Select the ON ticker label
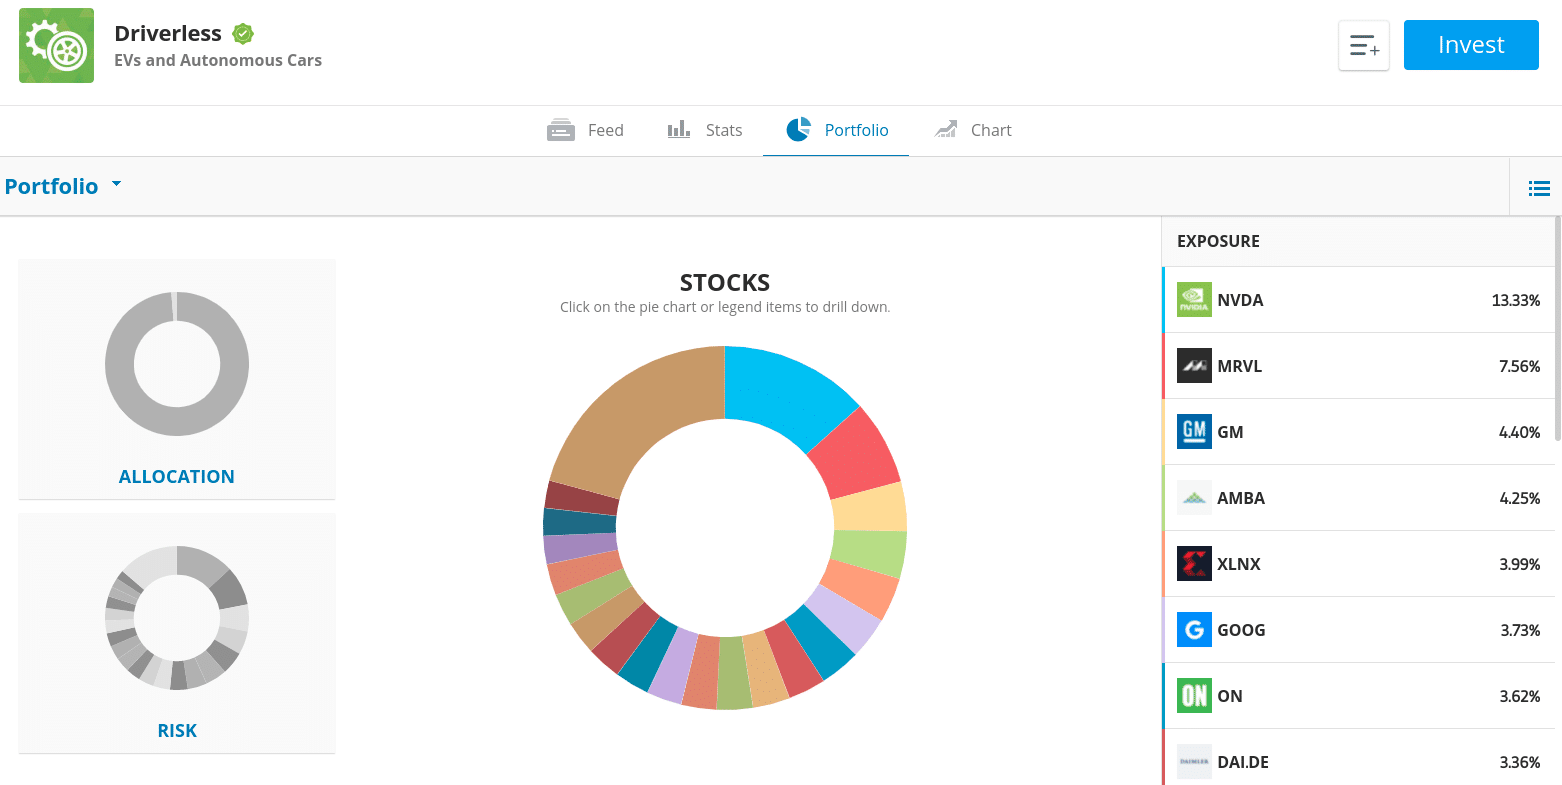This screenshot has height=785, width=1562. click(x=1230, y=696)
